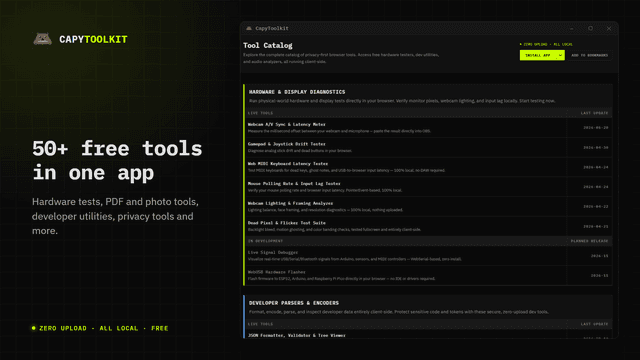Click the Live Signal Debugger planned release date
This screenshot has width=640, height=360.
pyautogui.click(x=599, y=256)
